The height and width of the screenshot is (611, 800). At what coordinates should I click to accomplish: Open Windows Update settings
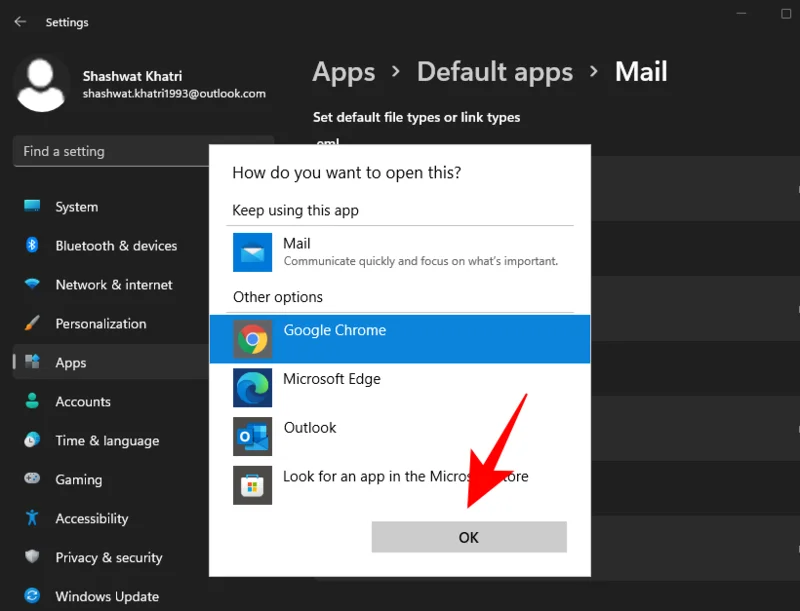[104, 596]
